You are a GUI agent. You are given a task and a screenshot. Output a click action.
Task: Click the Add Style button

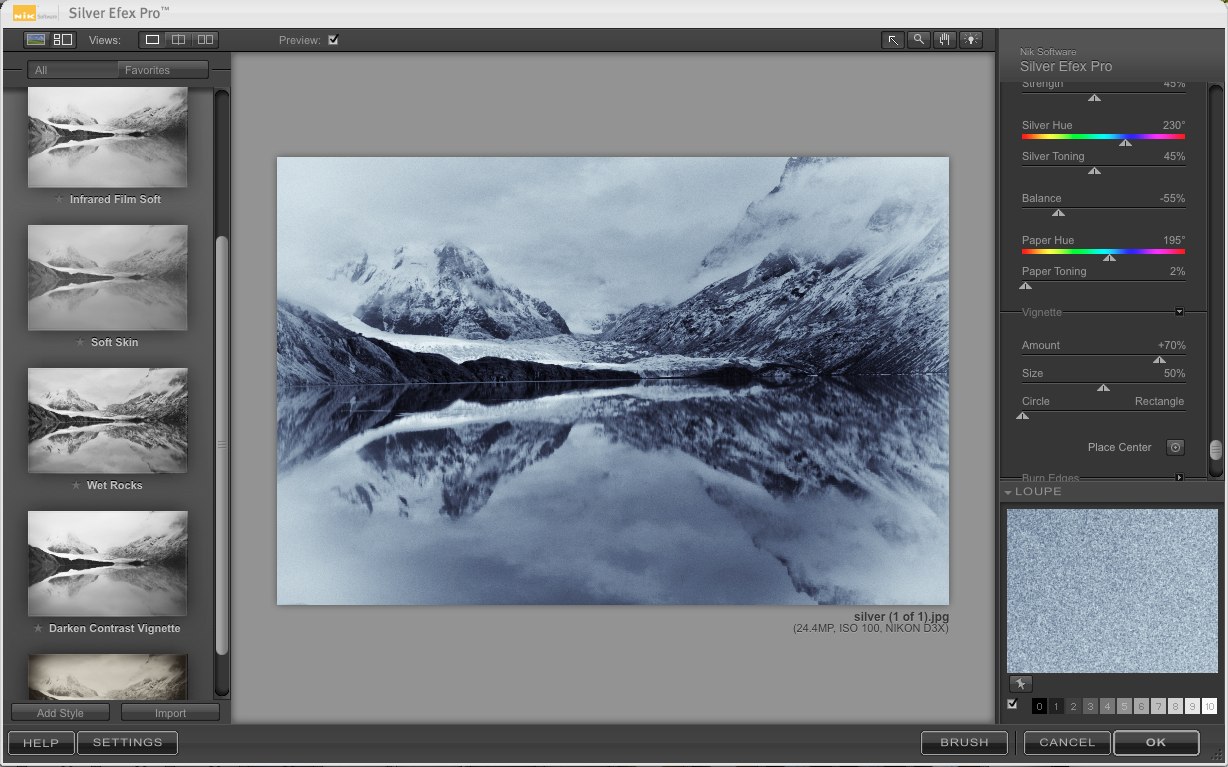(x=60, y=713)
